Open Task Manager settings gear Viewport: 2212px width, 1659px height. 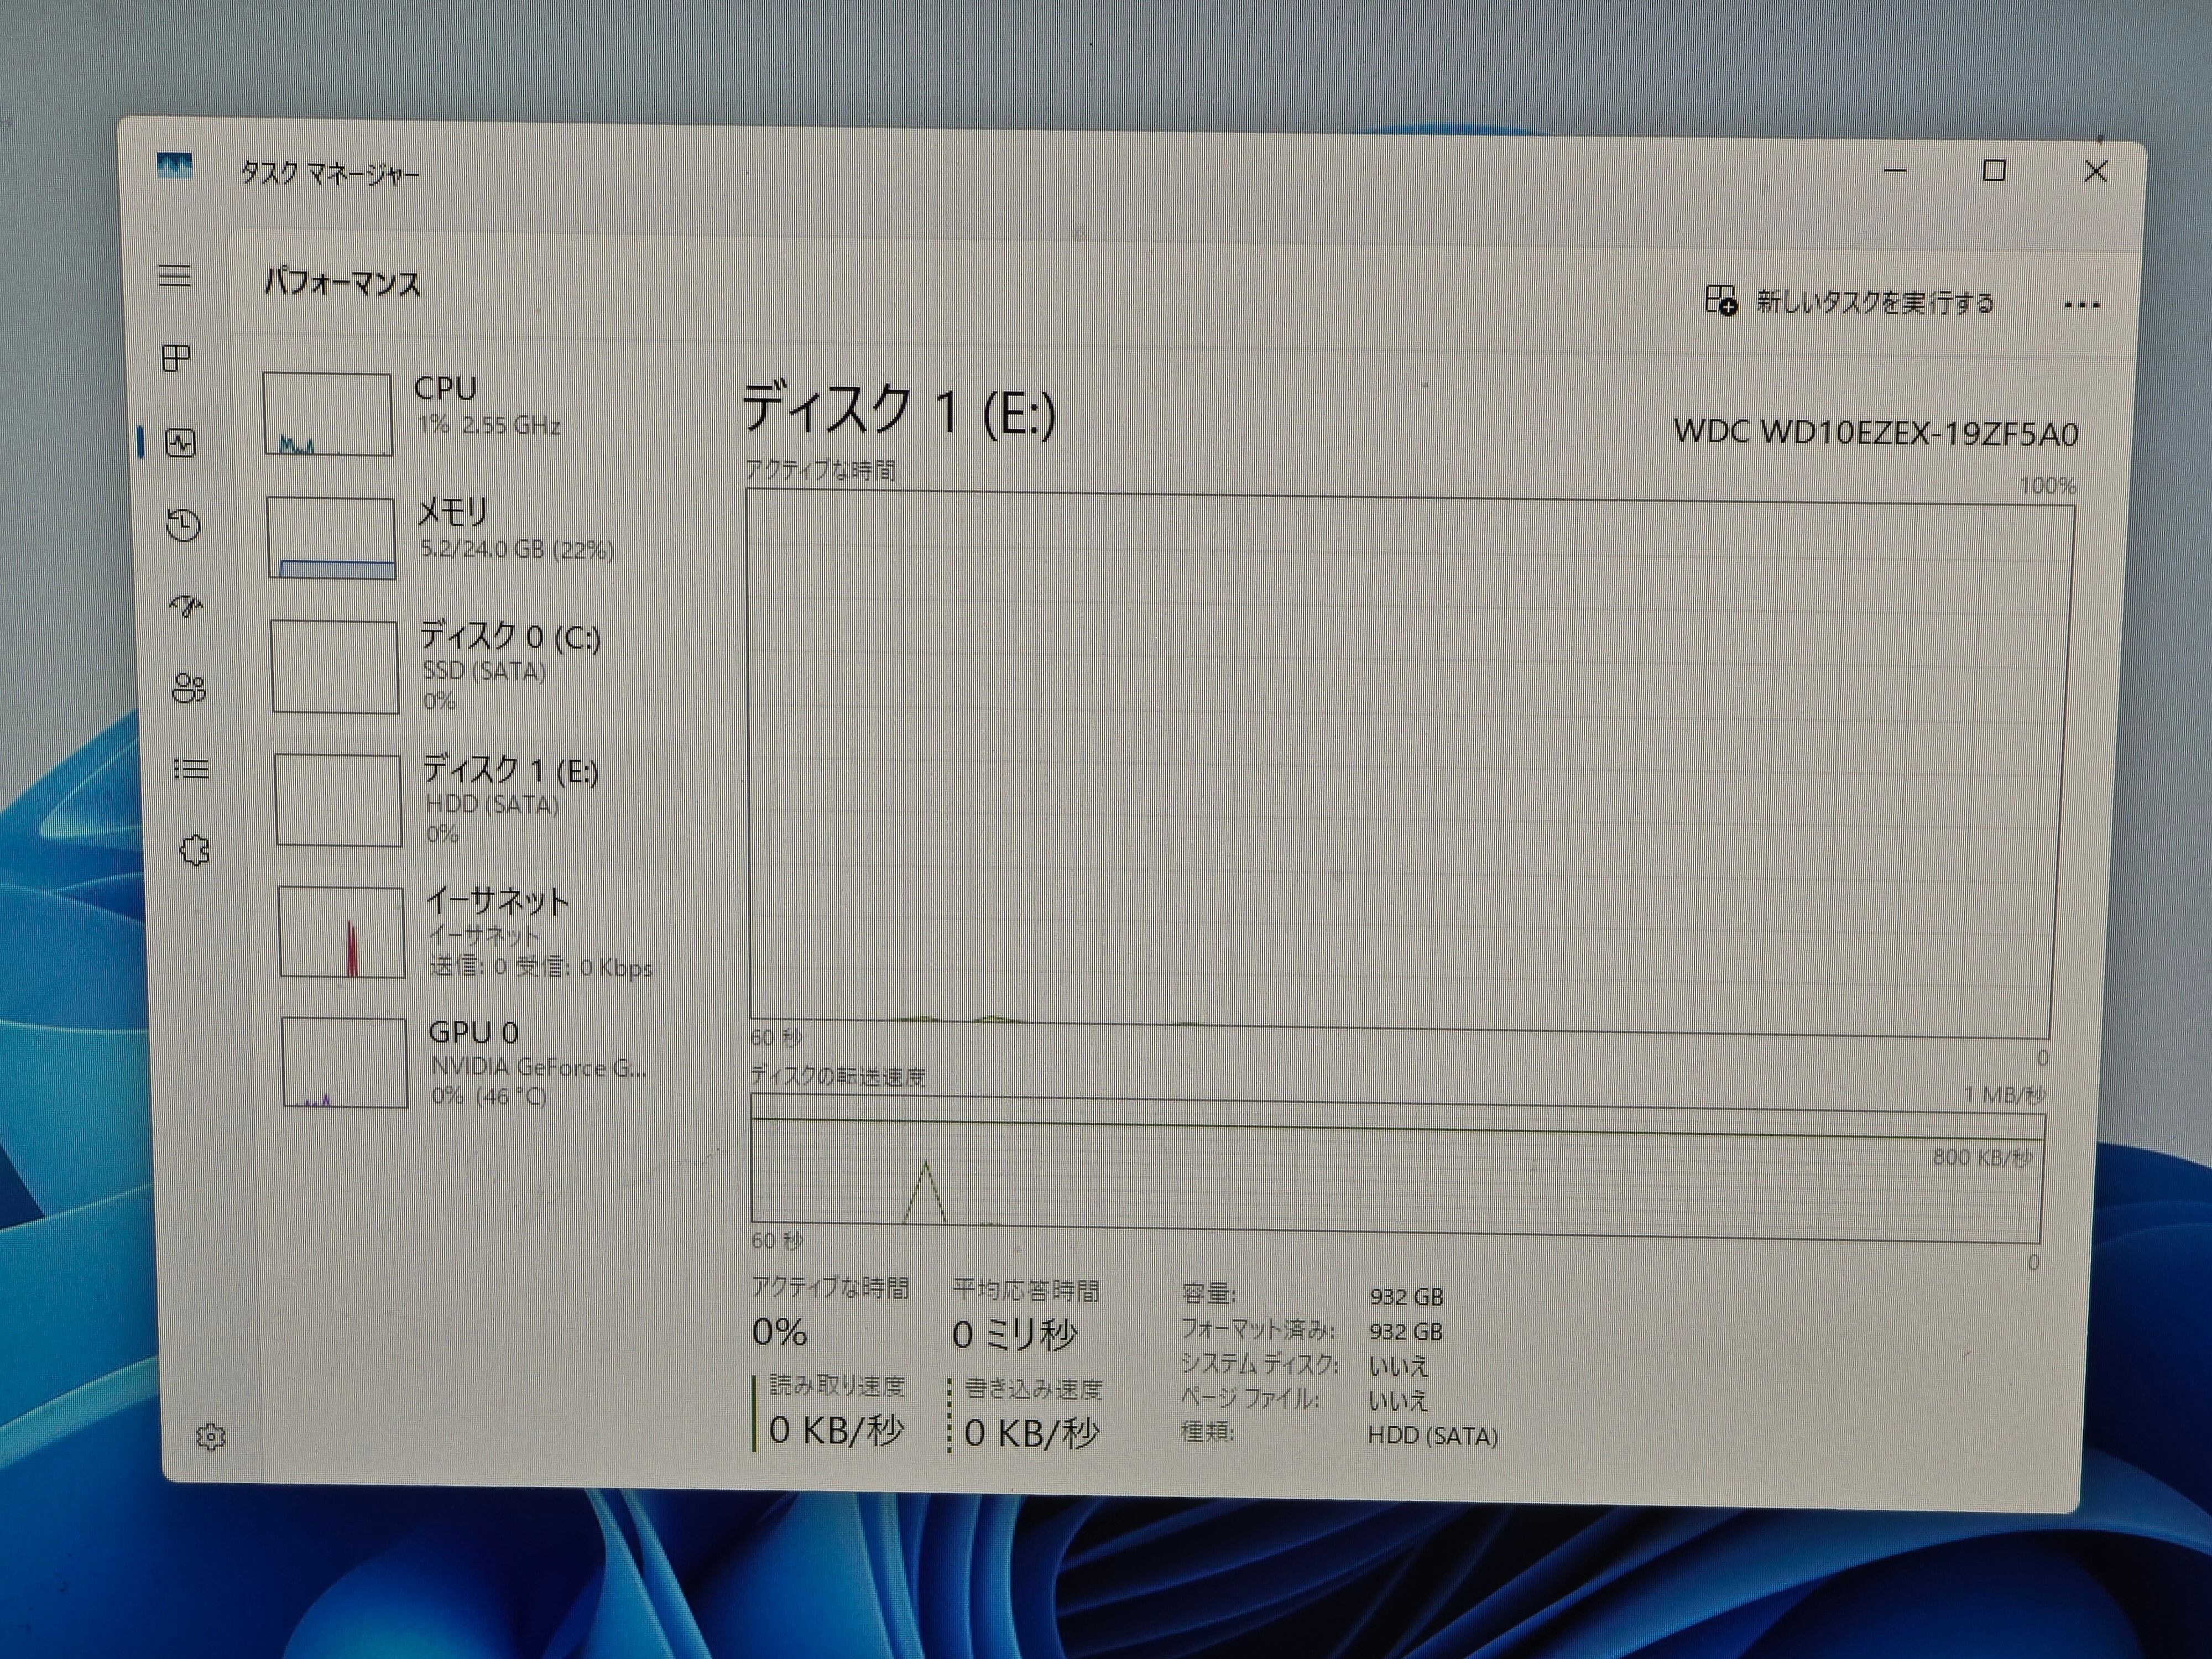click(210, 1437)
